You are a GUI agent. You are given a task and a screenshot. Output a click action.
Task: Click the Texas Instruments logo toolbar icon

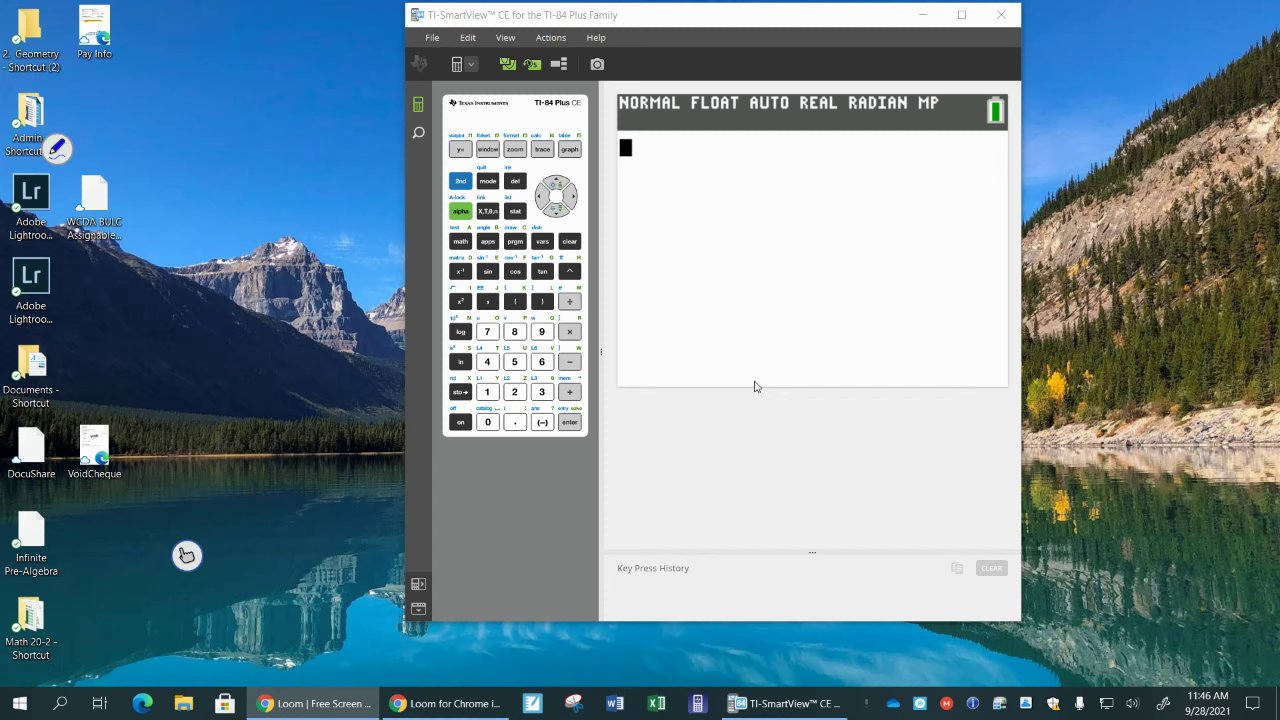(x=419, y=64)
